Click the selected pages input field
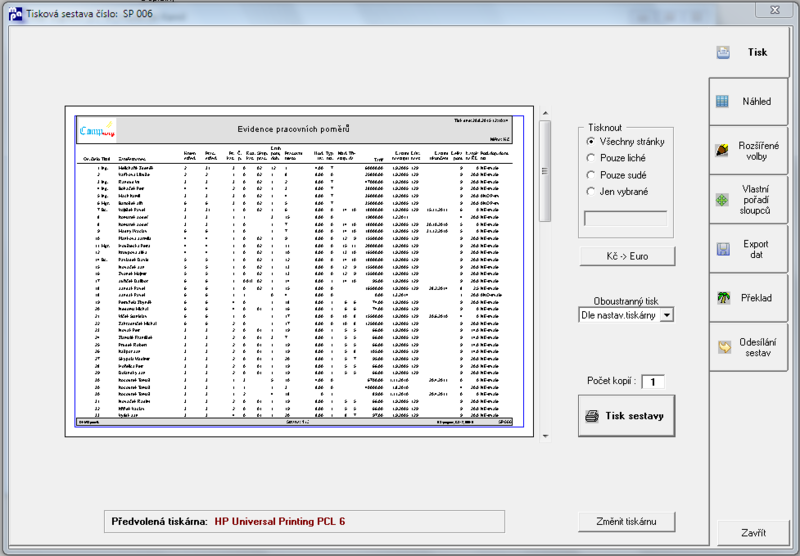 pos(626,219)
